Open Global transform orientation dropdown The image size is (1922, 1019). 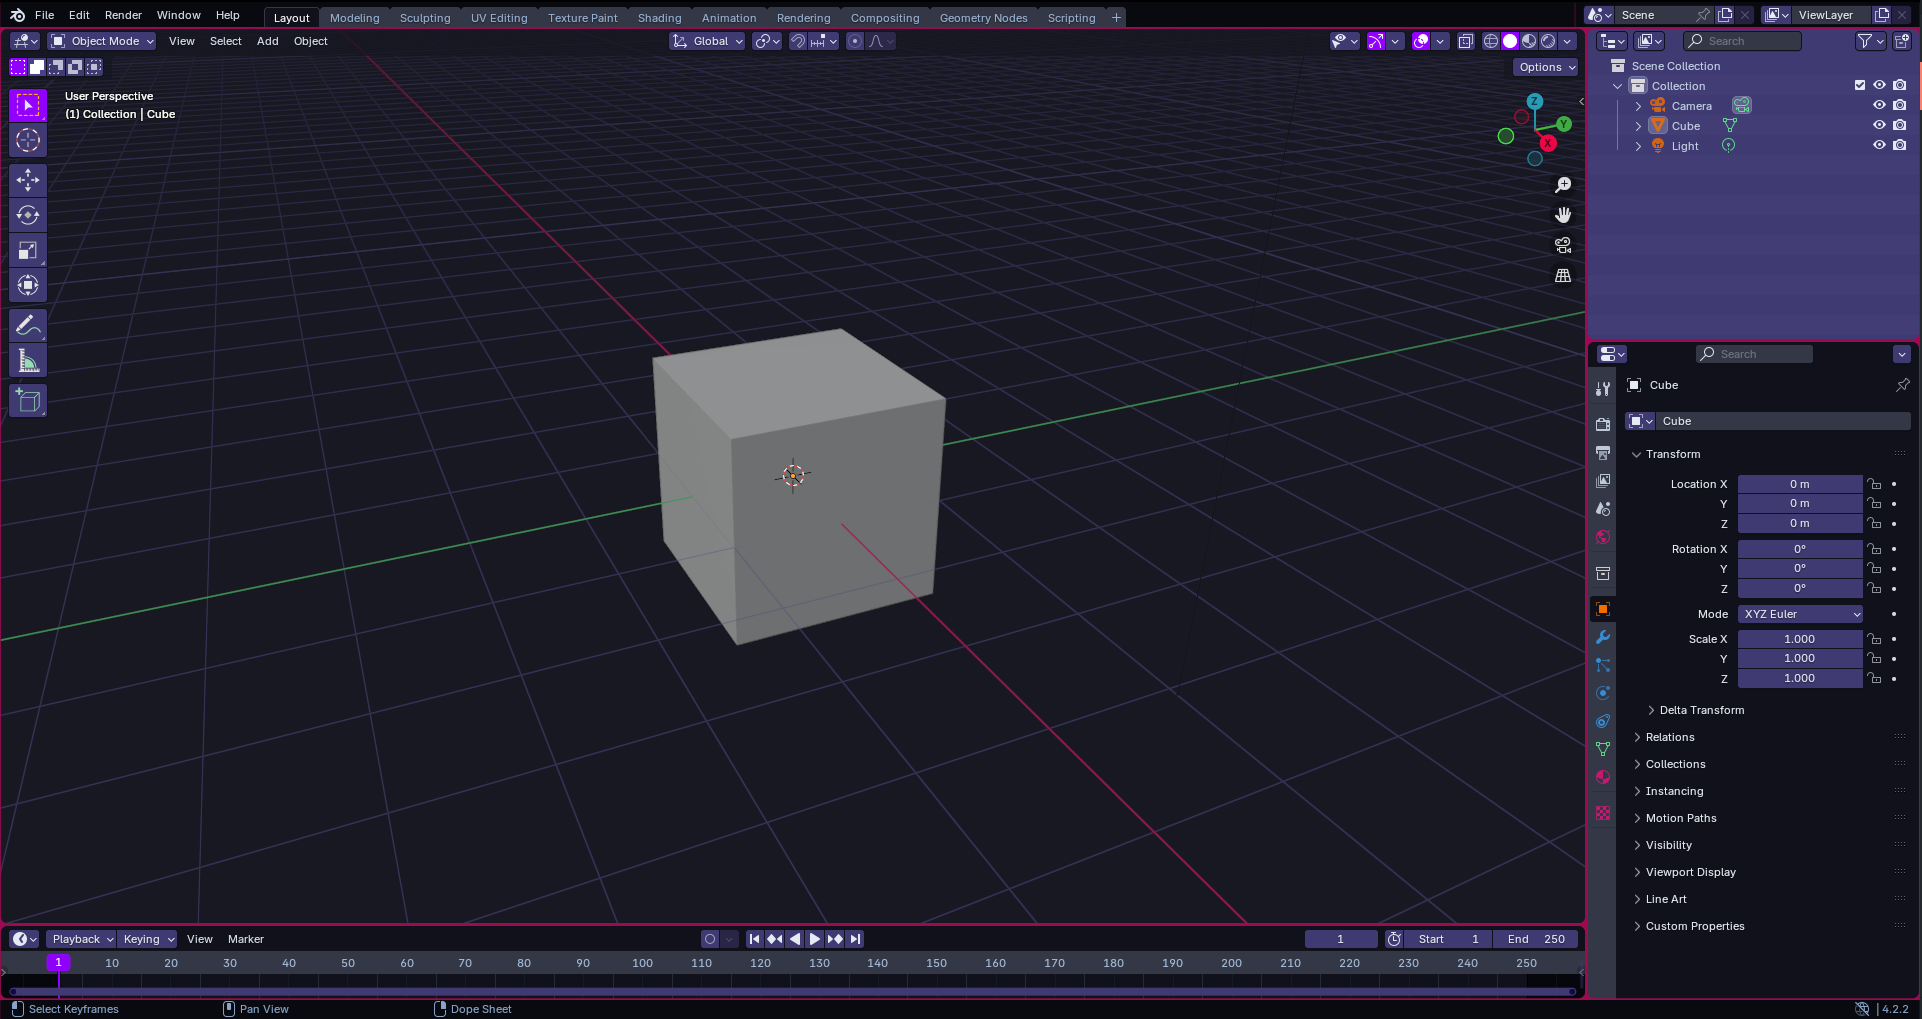click(708, 41)
